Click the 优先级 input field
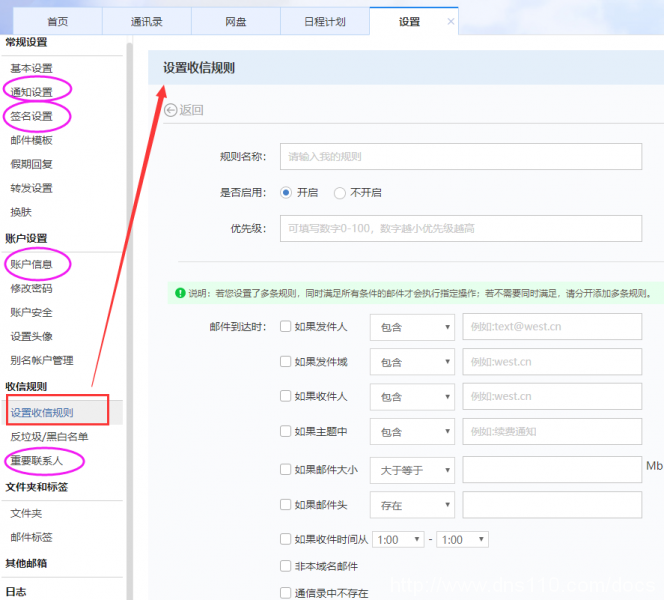664x600 pixels. [x=461, y=229]
